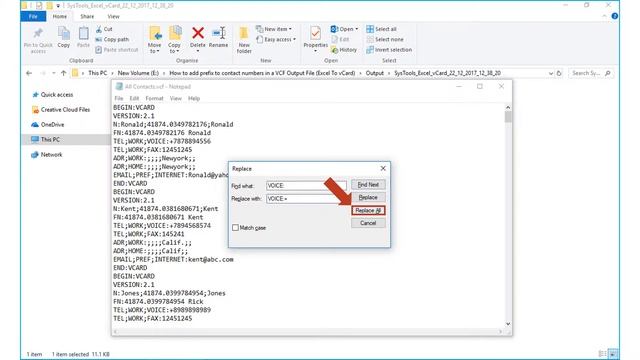Collapse the ribbon with chevron
This screenshot has width=640, height=360.
coord(604,16)
